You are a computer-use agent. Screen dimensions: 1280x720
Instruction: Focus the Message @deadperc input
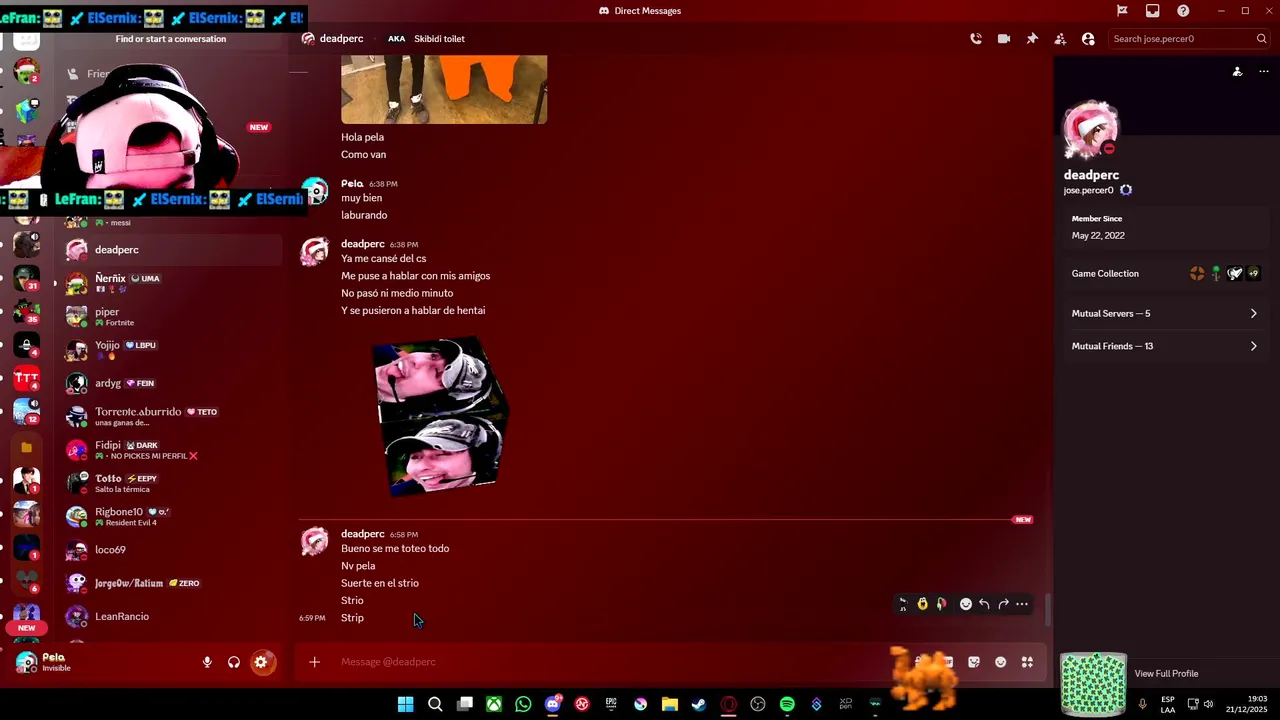click(610, 662)
